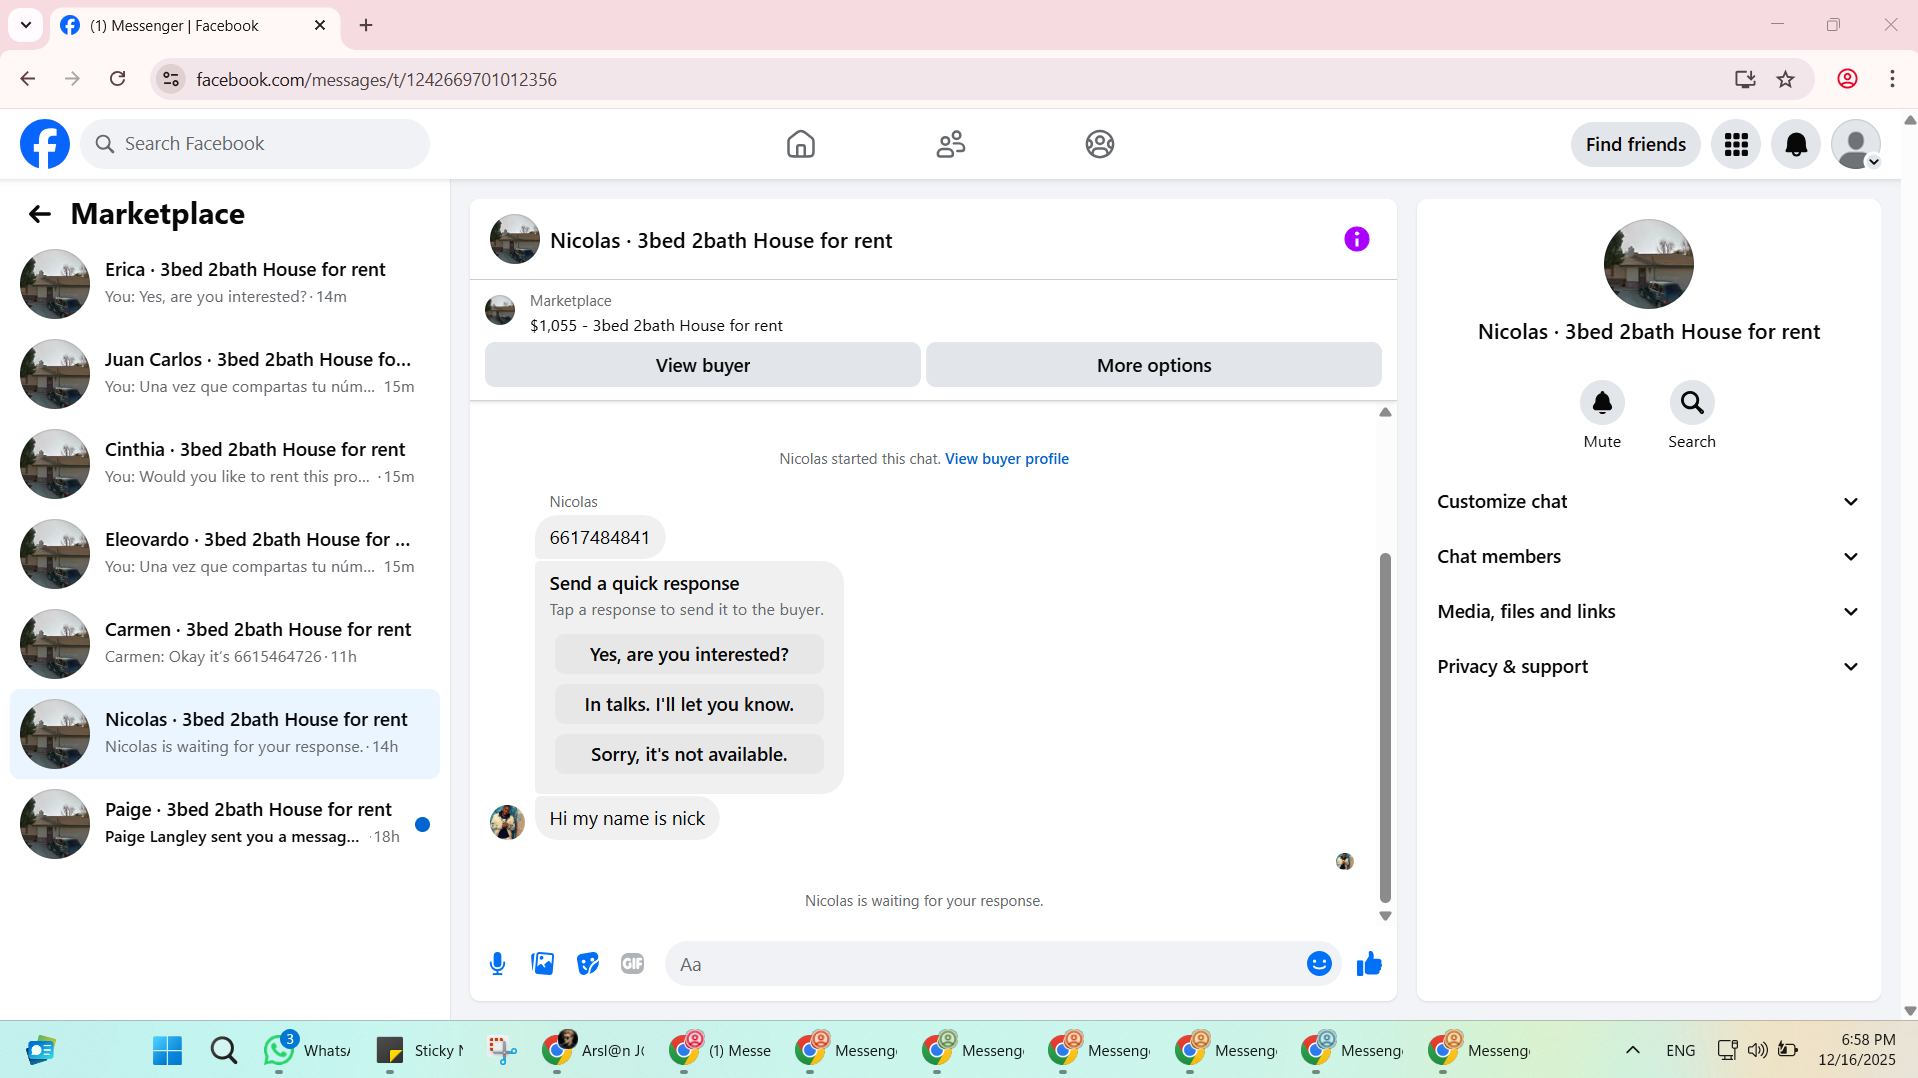This screenshot has width=1918, height=1078.
Task: Click the chat scrollbar thumb
Action: 1385,727
